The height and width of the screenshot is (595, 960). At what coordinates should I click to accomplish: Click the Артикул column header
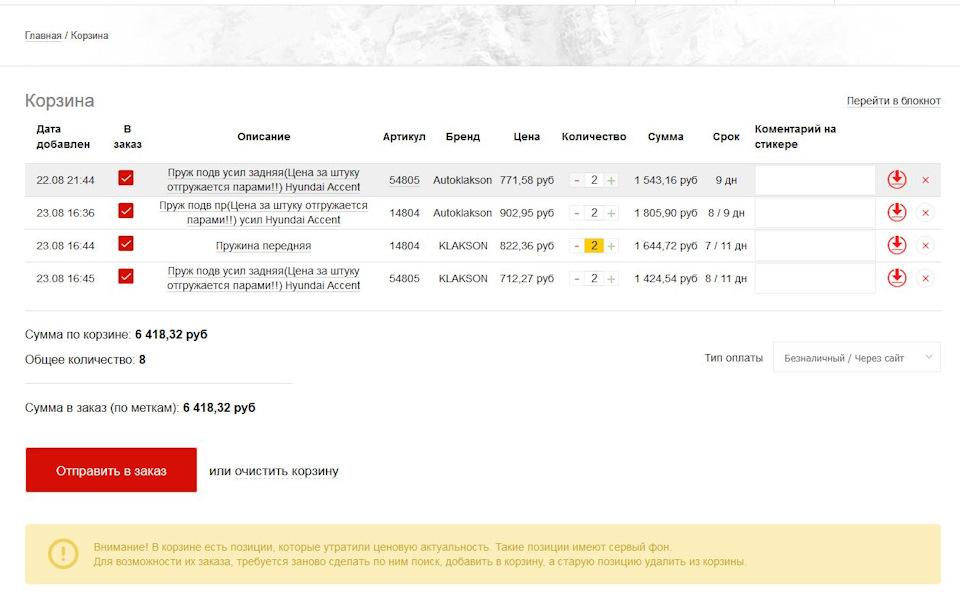coord(404,137)
